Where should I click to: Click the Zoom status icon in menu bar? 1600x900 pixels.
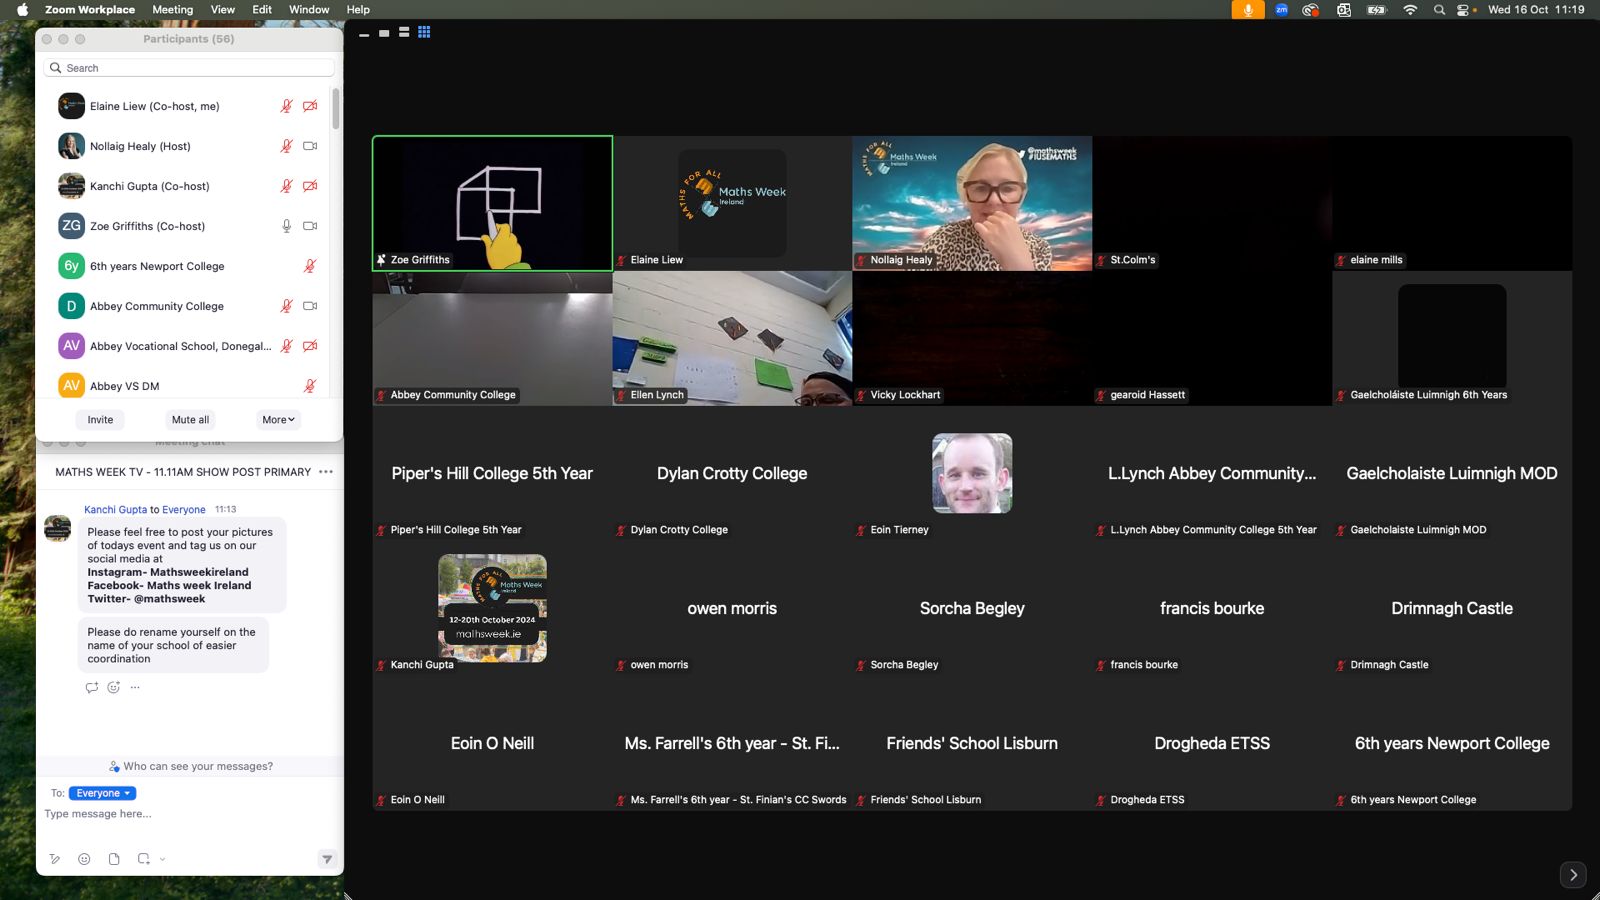click(1281, 10)
